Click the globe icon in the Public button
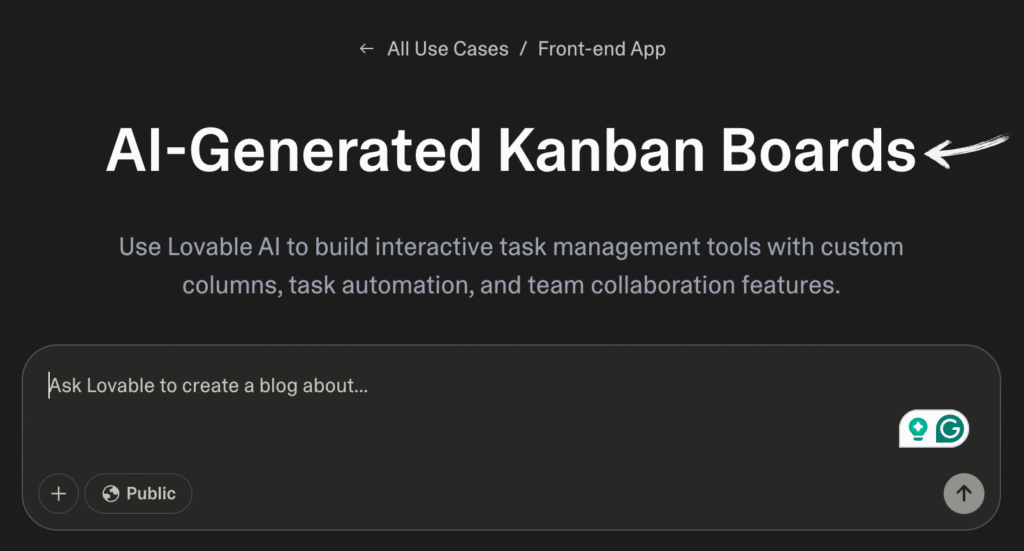The width and height of the screenshot is (1024, 551). pos(111,493)
